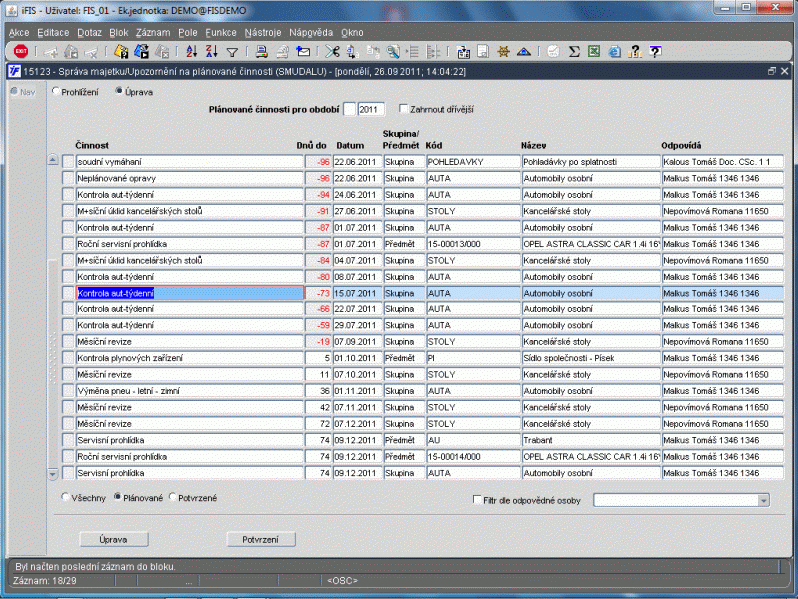This screenshot has width=798, height=599.
Task: Click the Potvrzení button
Action: 261,539
